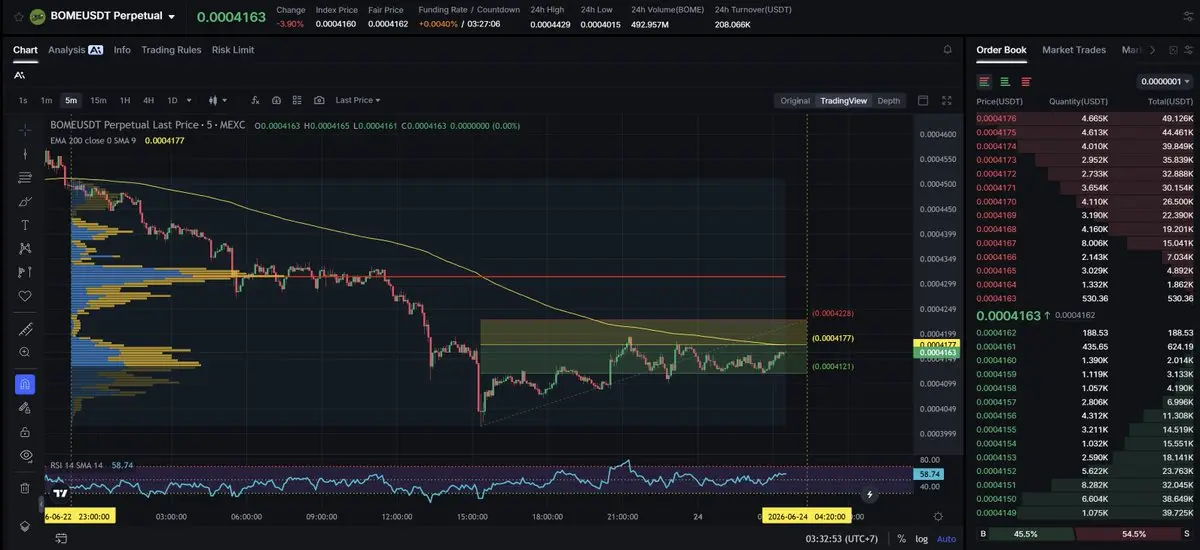Select the 1D timeframe

(x=172, y=100)
